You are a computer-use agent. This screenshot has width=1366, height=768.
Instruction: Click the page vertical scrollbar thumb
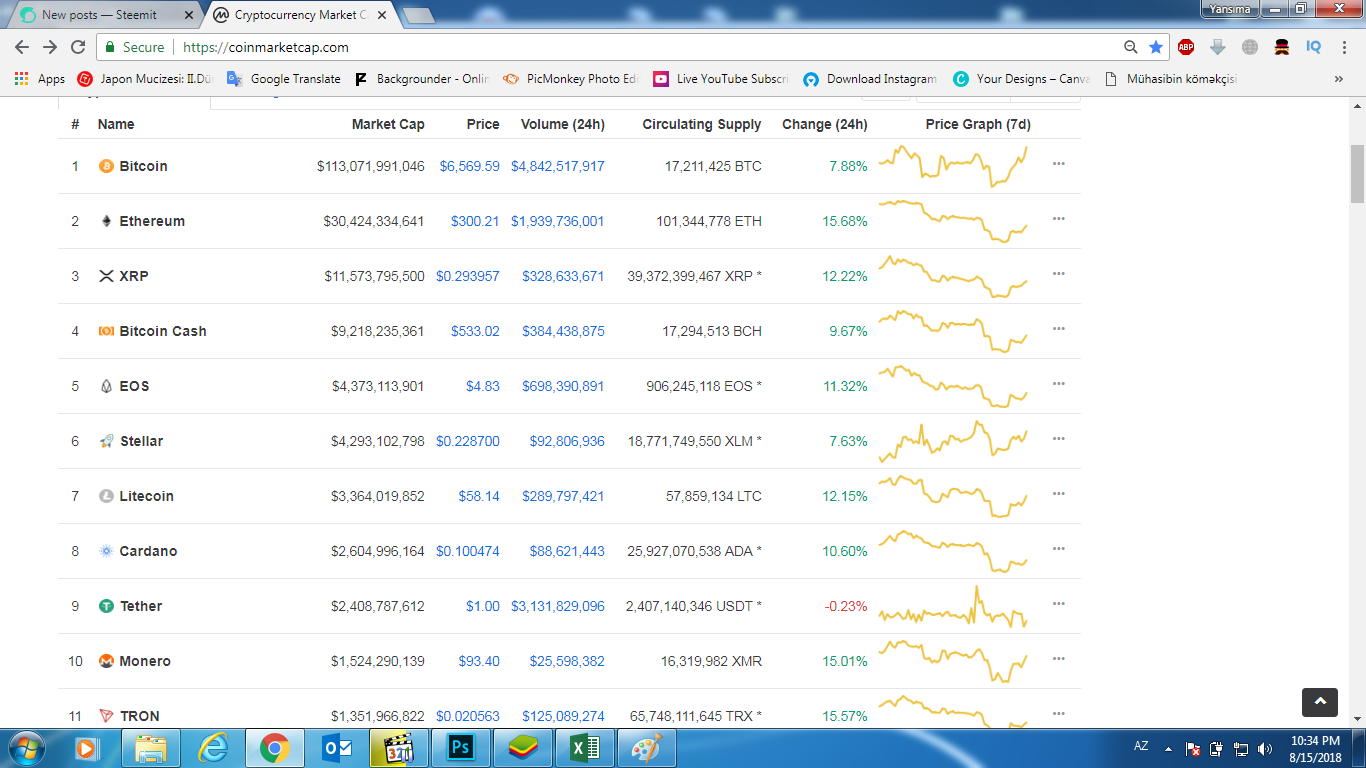tap(1357, 174)
